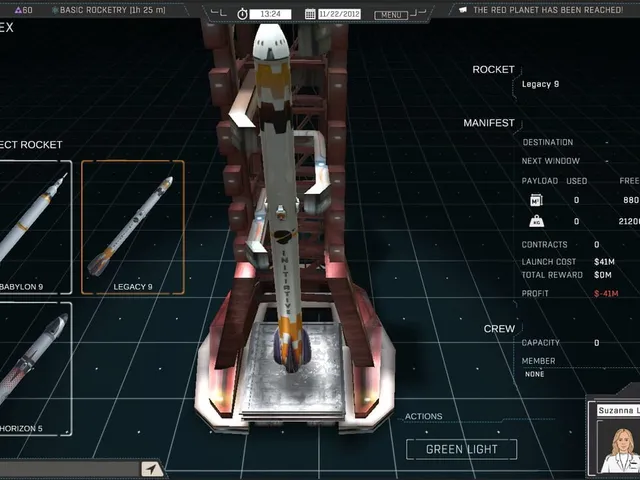The height and width of the screenshot is (480, 640).
Task: Open Suzanna's advisor portrait
Action: click(x=617, y=443)
